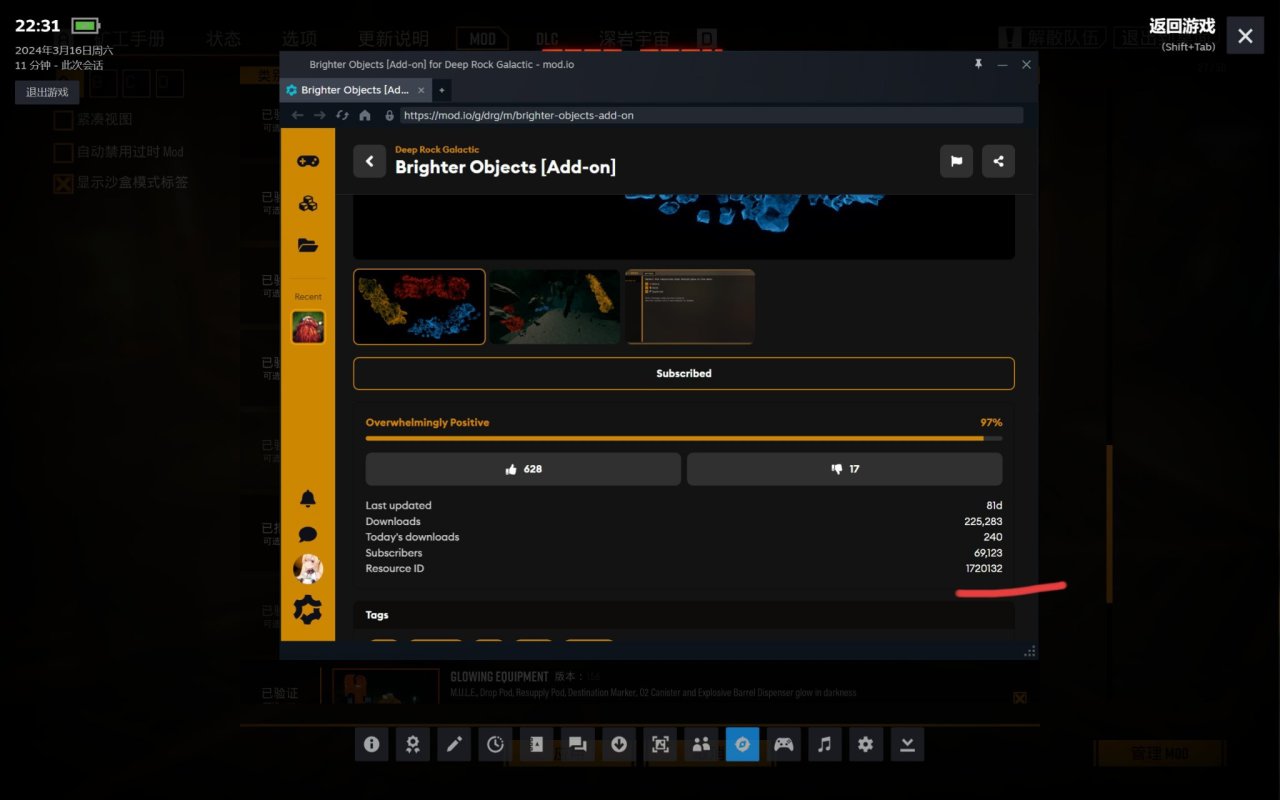Select the 状态 tab in game menu
Image resolution: width=1280 pixels, height=800 pixels.
click(224, 39)
